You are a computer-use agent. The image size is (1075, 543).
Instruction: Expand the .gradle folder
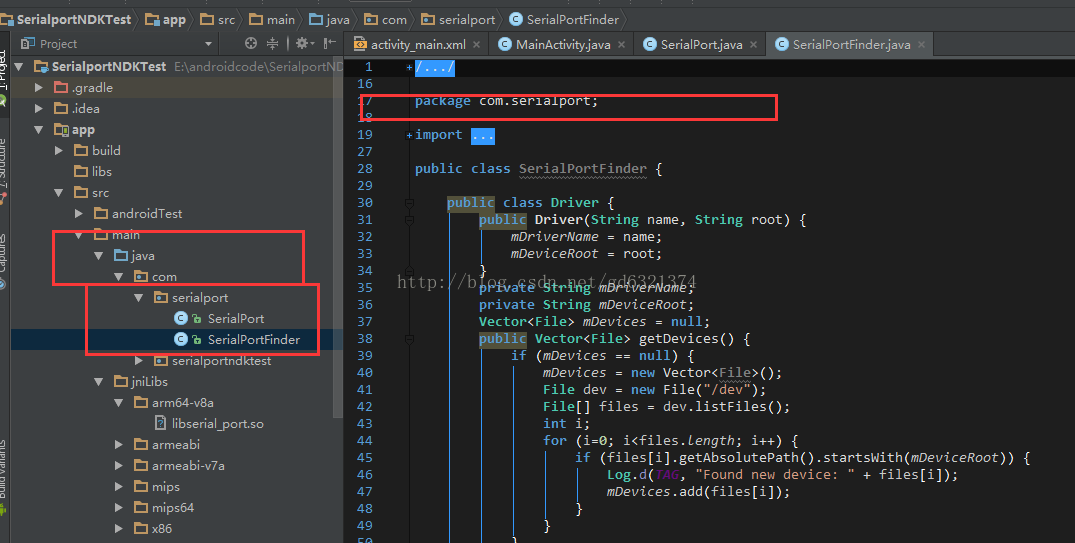point(39,88)
